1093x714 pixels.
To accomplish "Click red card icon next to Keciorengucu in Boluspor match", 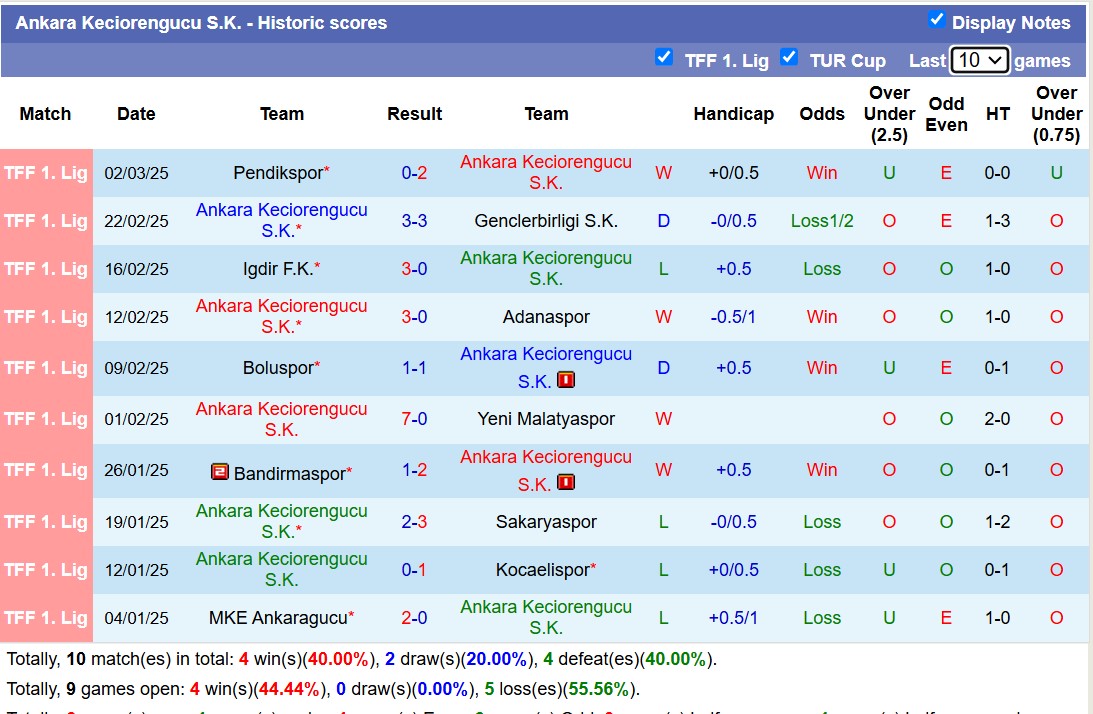I will click(565, 381).
